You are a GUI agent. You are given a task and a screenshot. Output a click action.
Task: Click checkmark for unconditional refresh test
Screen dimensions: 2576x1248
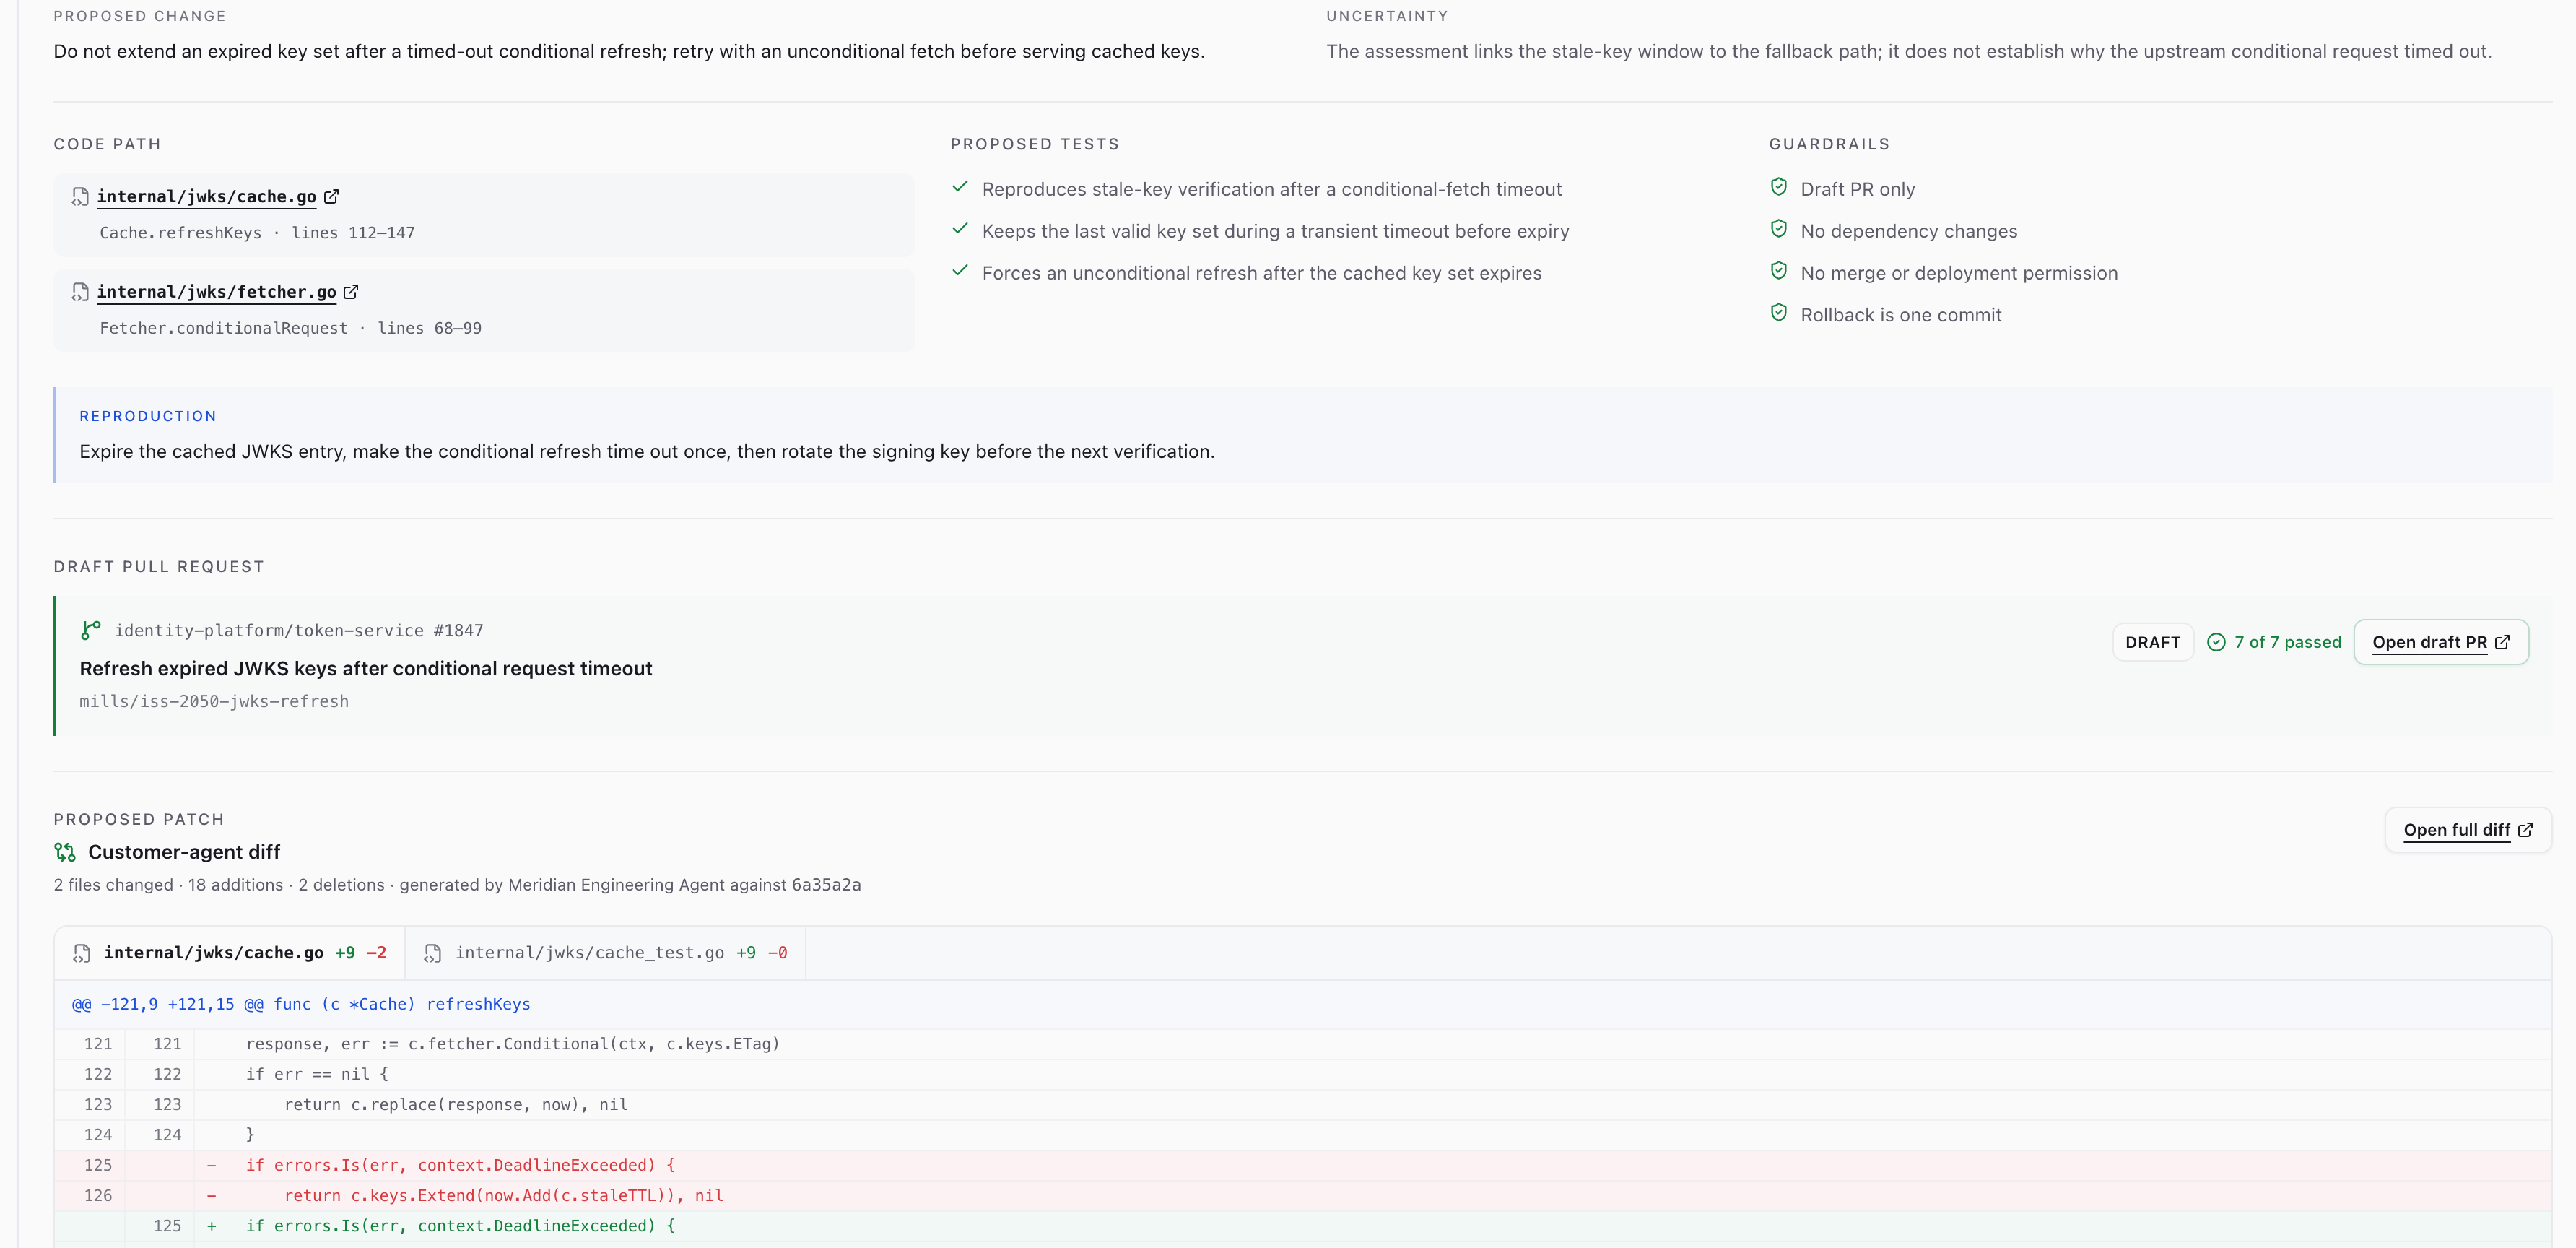pyautogui.click(x=960, y=271)
